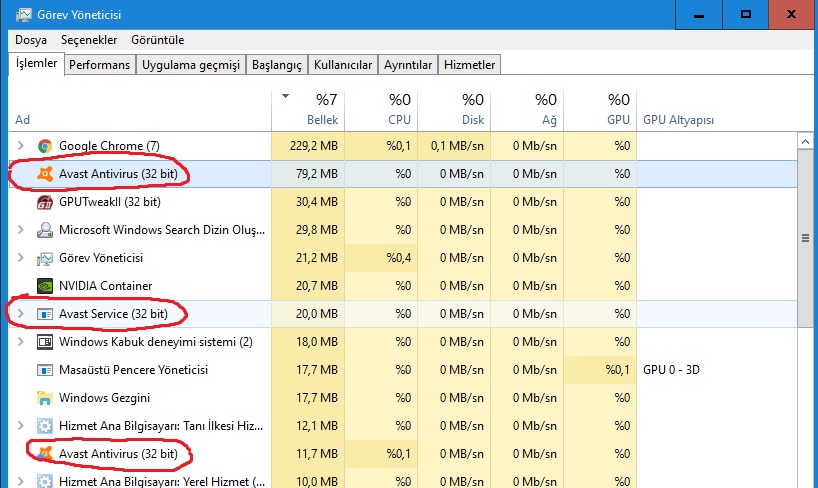The width and height of the screenshot is (818, 488).
Task: Expand the Microsoft Windows Search row
Action: (20, 230)
